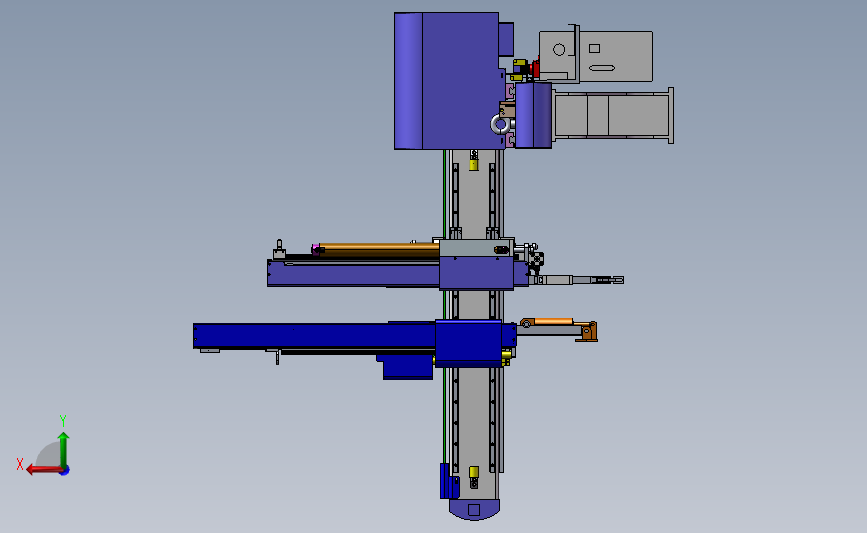867x533 pixels.
Task: Click the circular hole on gray motor box
Action: tap(559, 50)
